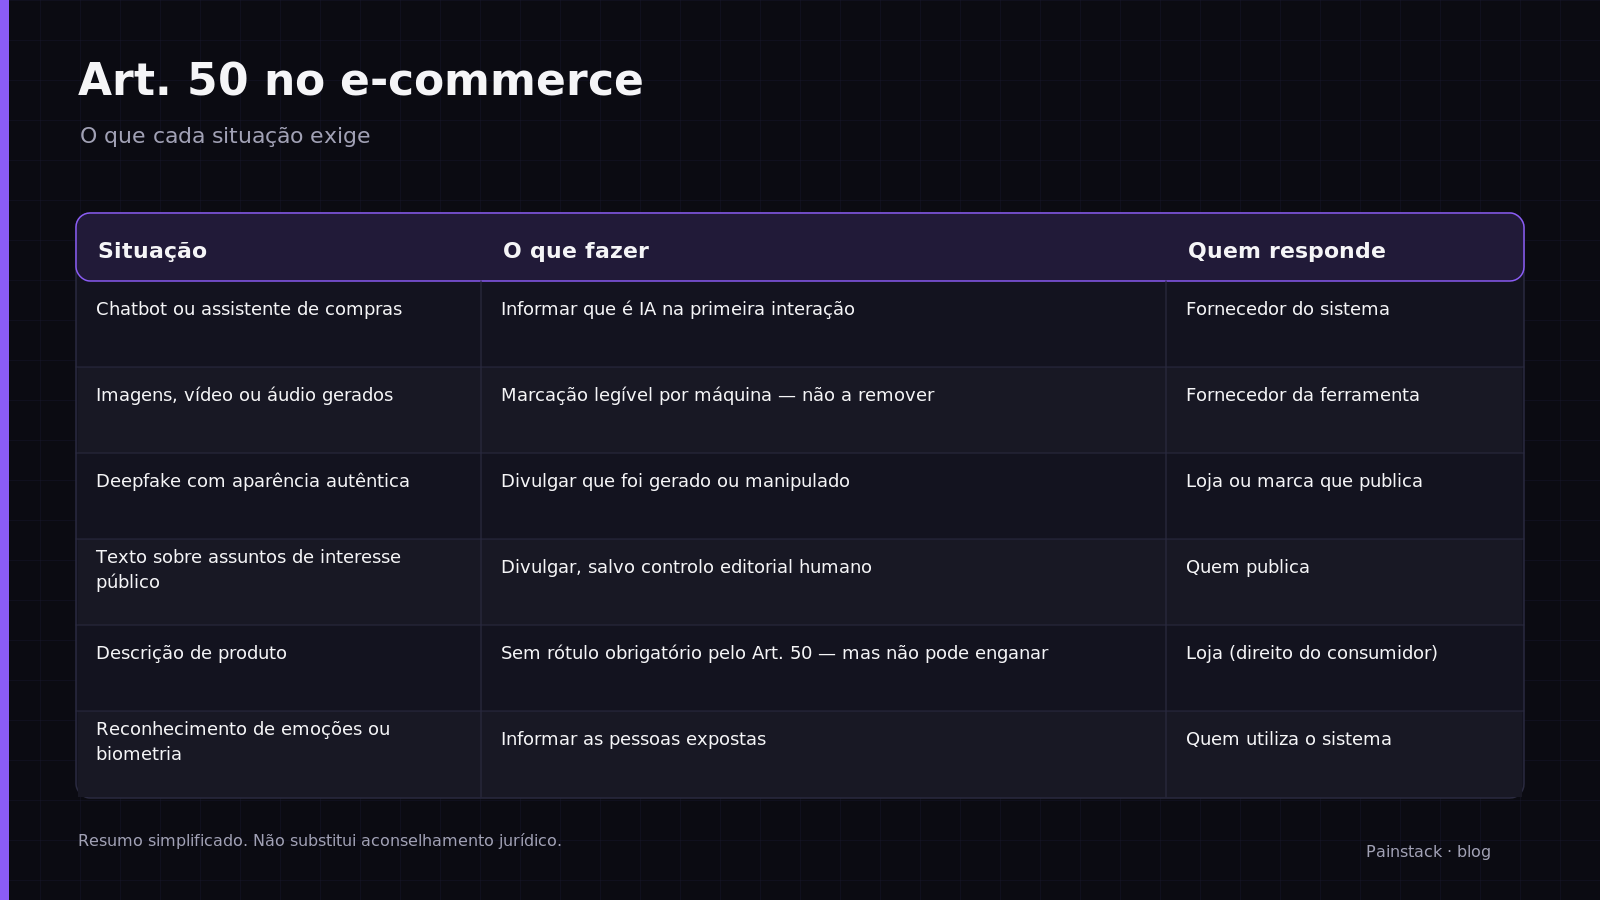Select cell 'Divulgar, salvo controlo editorial humano'
This screenshot has width=1600, height=900.
(x=823, y=582)
